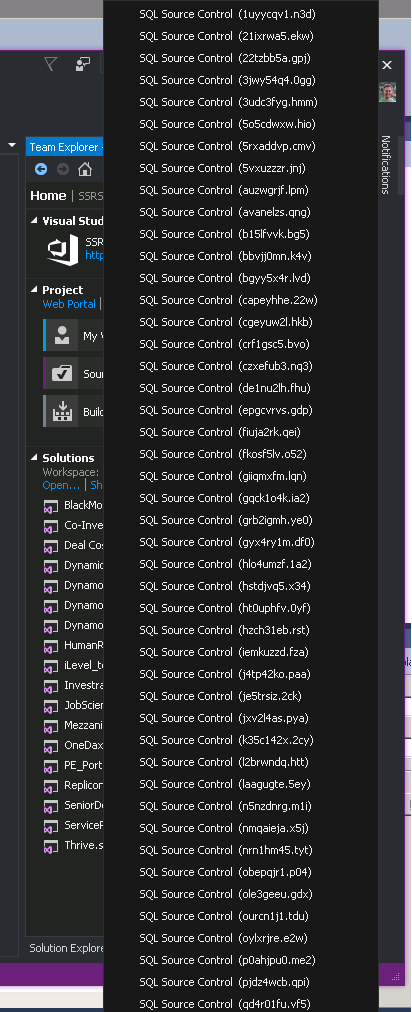
Task: Click the forward arrow in Team Explorer
Action: pyautogui.click(x=63, y=169)
